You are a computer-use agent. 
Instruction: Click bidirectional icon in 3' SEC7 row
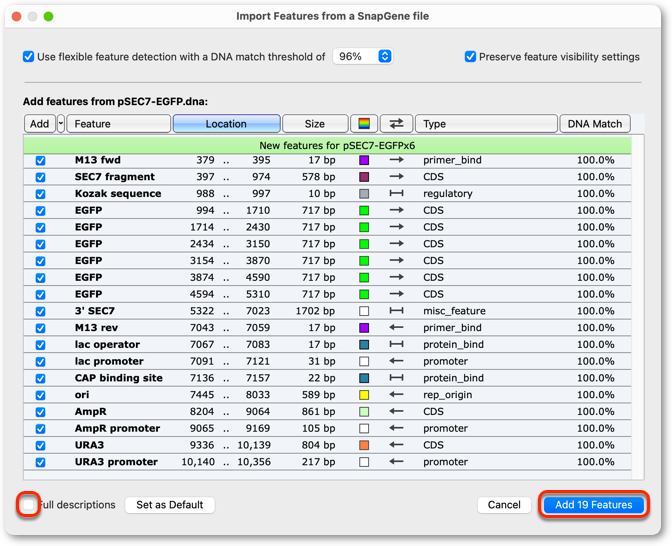click(x=396, y=311)
